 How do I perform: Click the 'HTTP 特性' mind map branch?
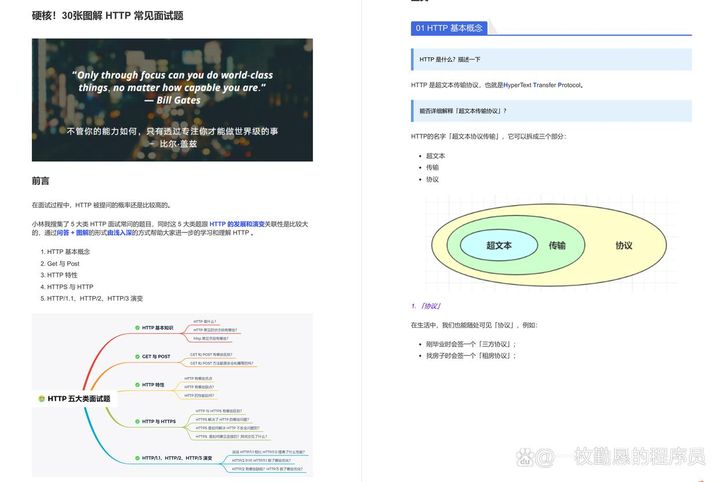152,385
